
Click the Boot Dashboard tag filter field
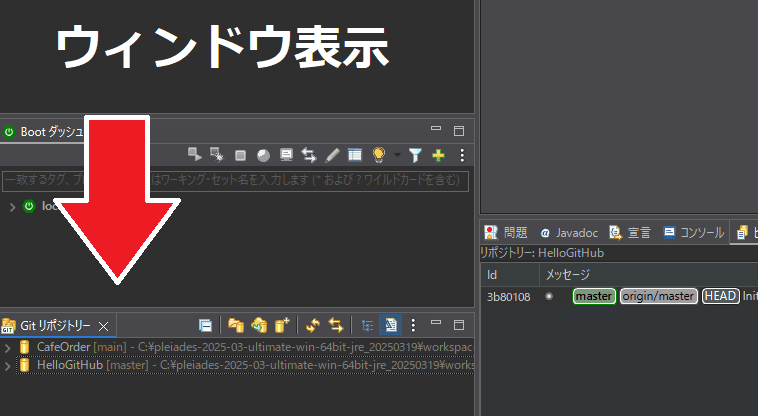coord(235,181)
